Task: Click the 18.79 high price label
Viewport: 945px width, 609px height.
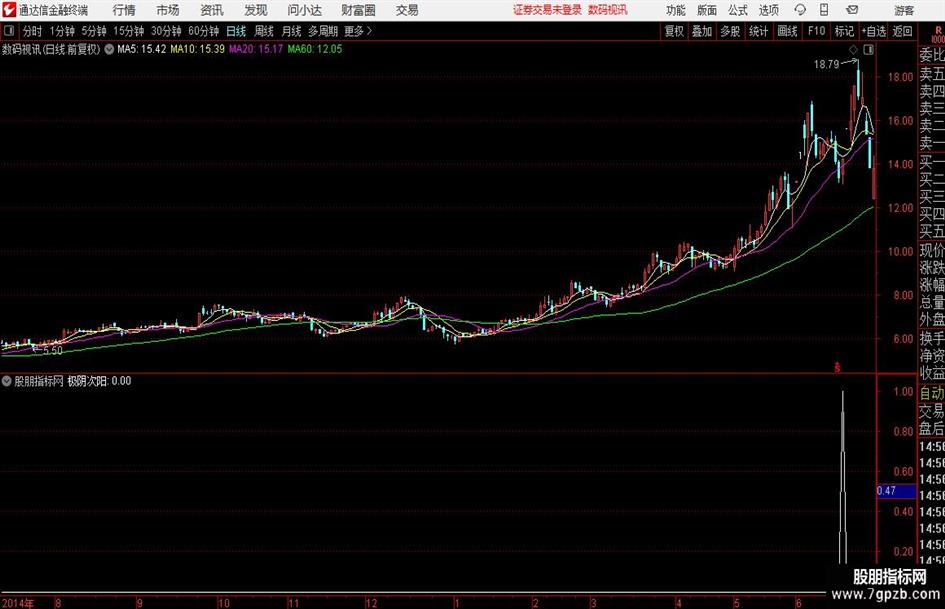Action: [x=826, y=64]
